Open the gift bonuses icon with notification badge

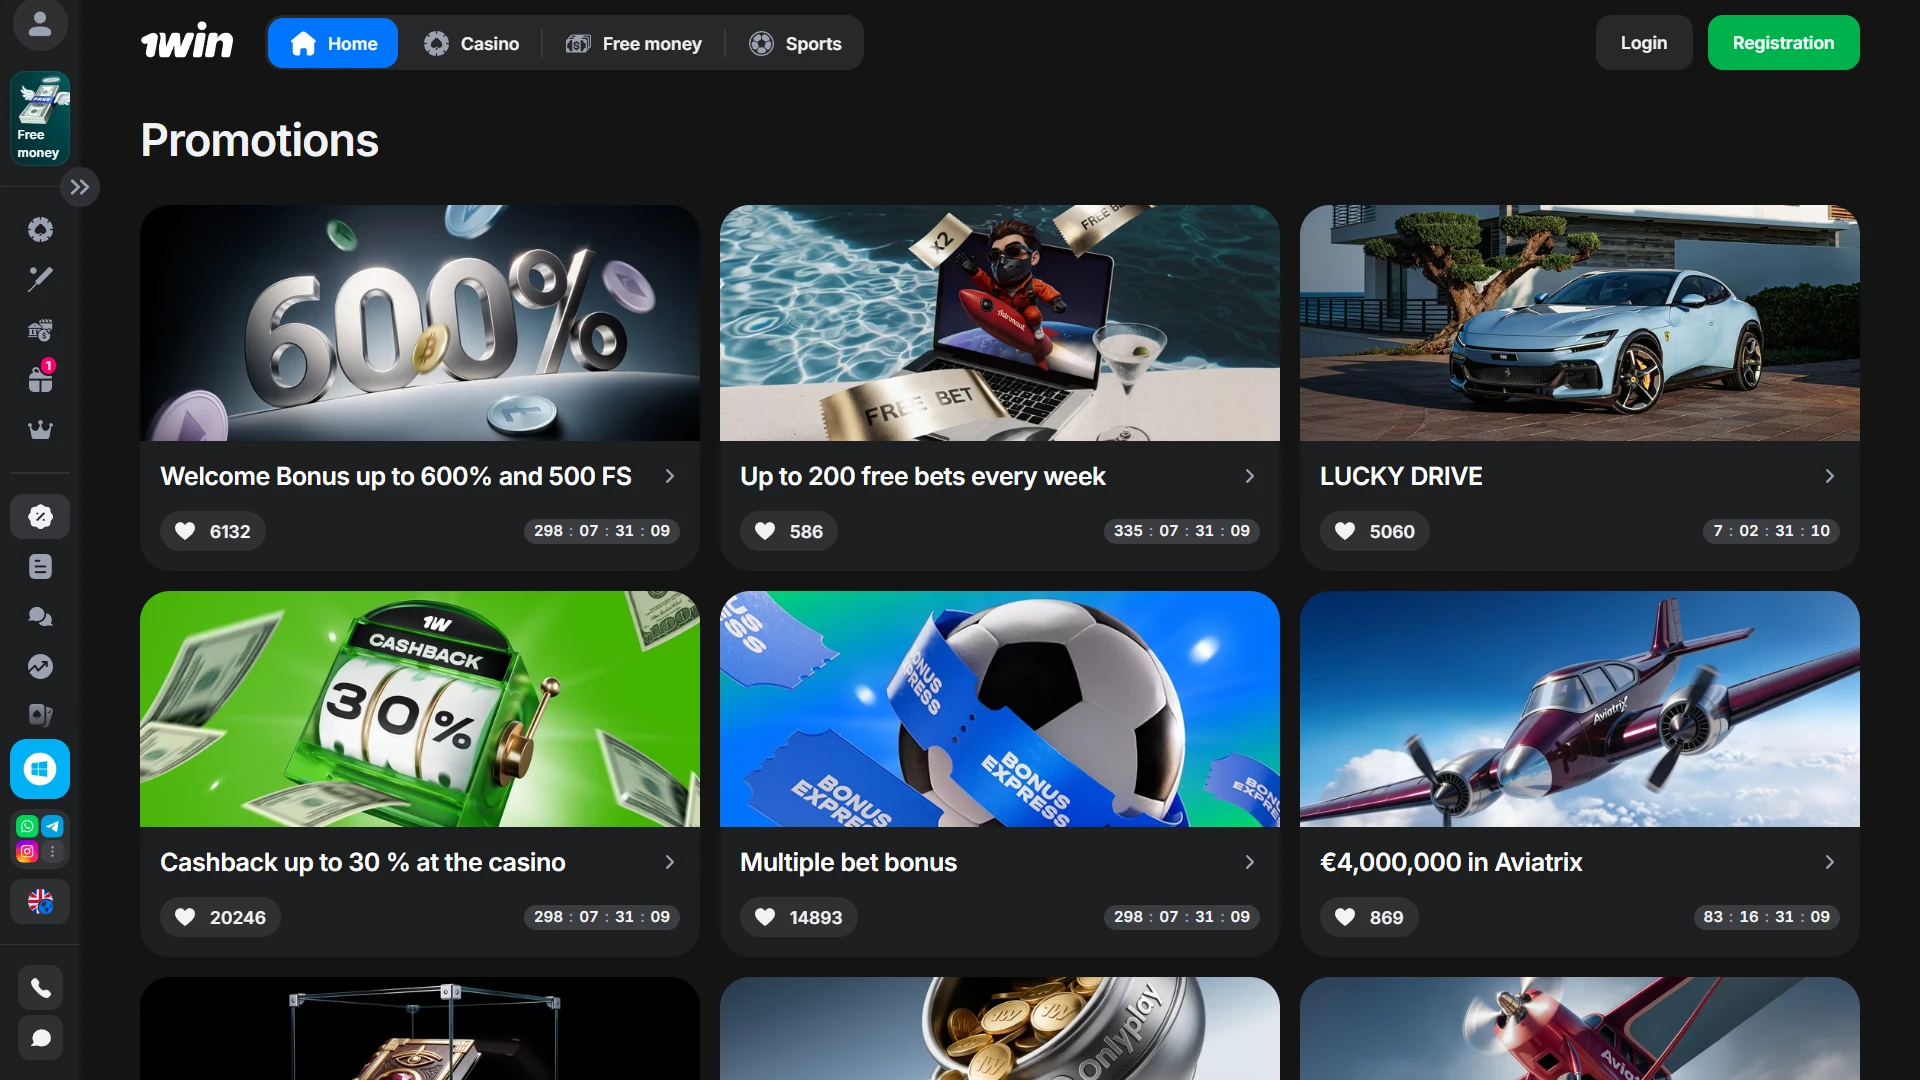[40, 378]
